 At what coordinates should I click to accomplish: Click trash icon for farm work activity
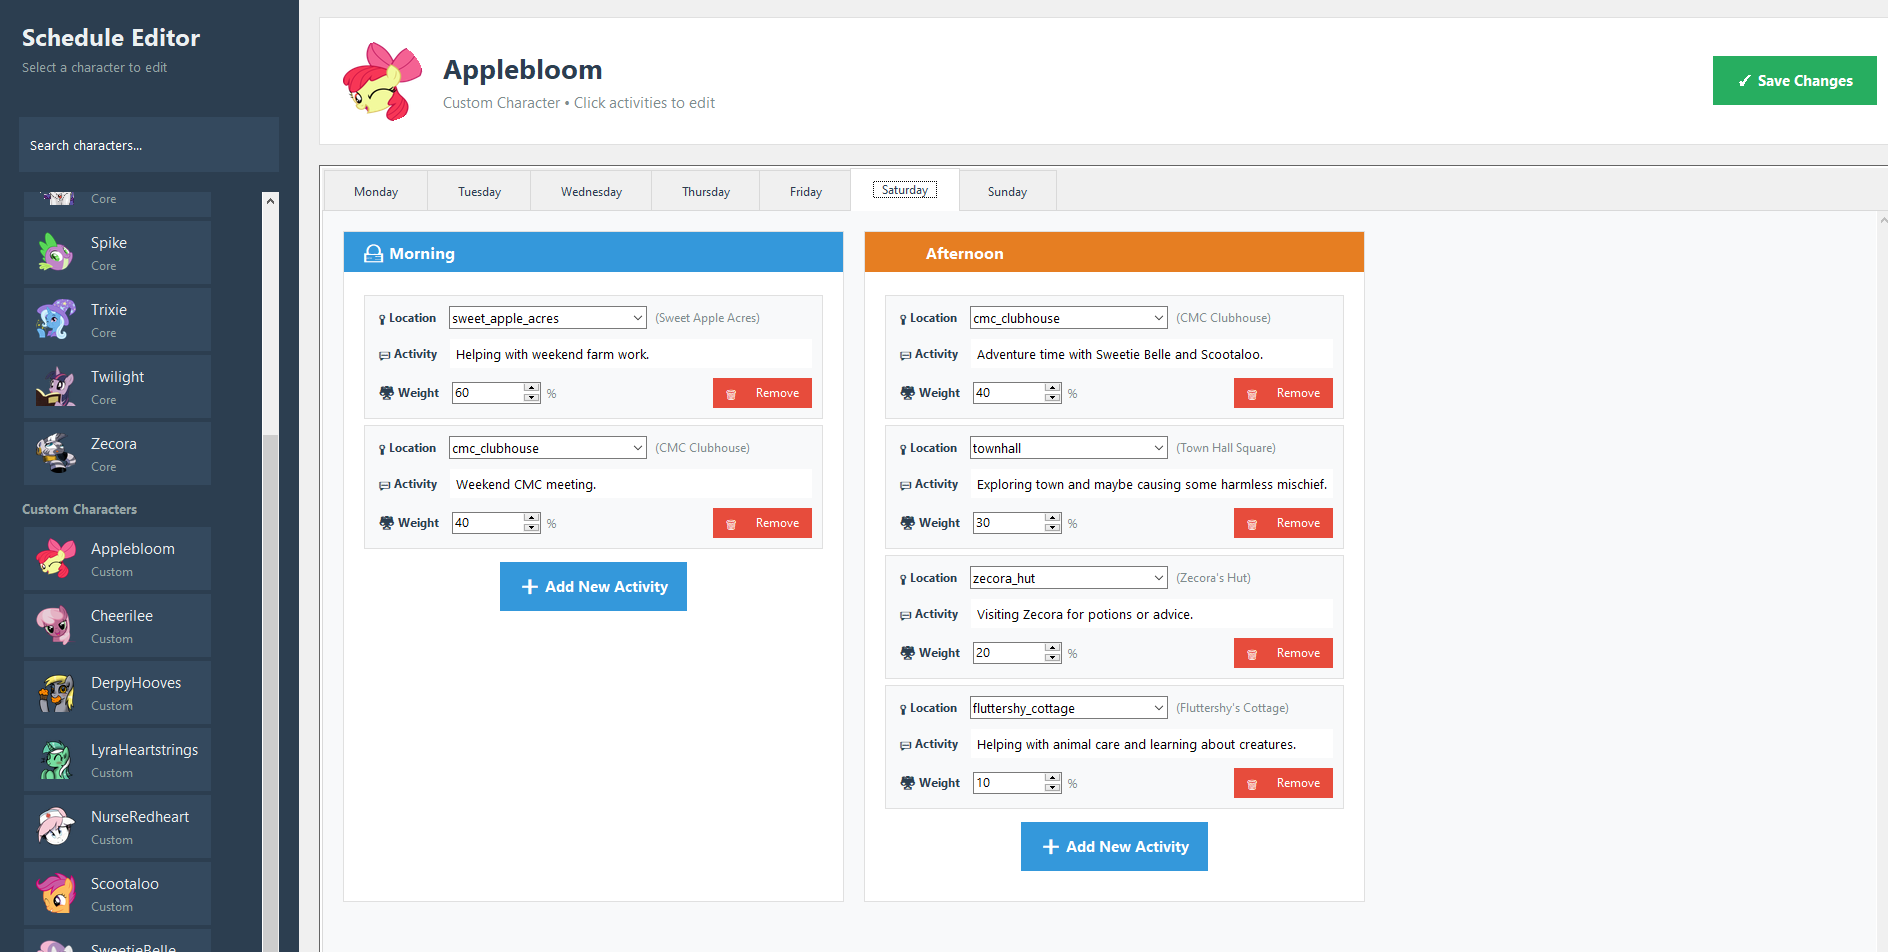tap(731, 394)
